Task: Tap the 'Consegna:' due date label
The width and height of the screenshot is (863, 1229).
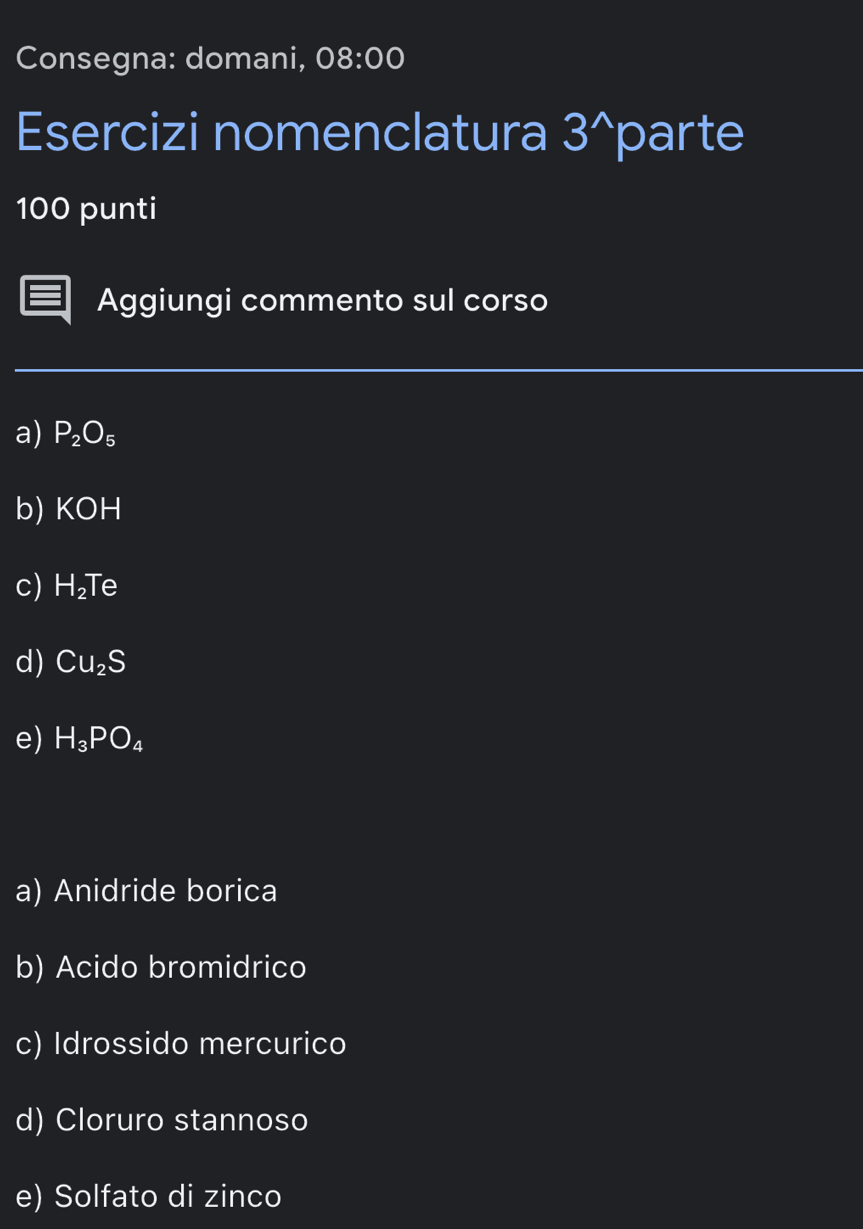Action: (96, 59)
